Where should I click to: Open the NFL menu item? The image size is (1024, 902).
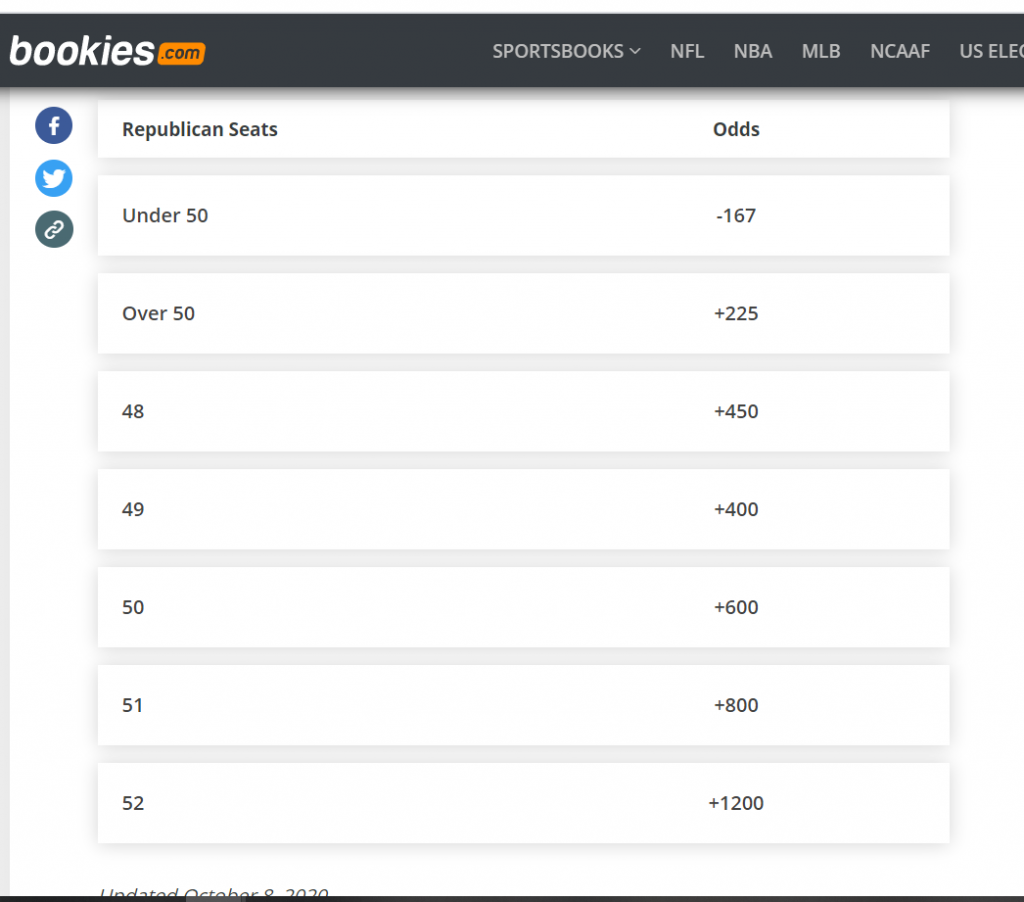tap(687, 51)
